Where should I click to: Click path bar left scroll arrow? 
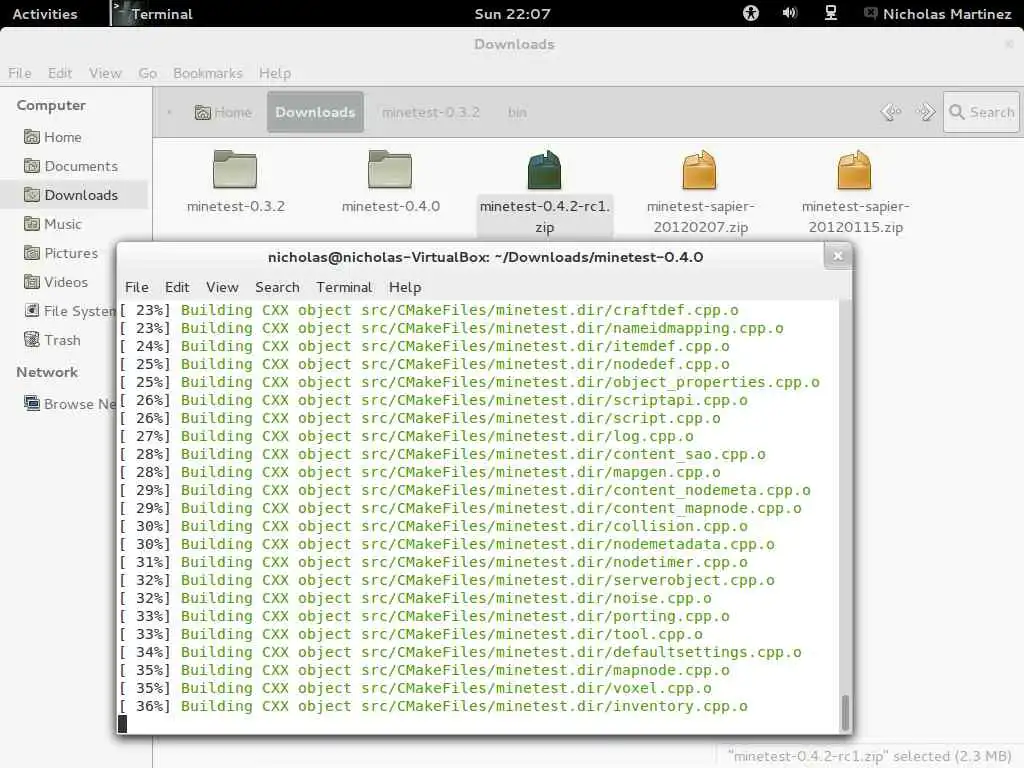169,112
